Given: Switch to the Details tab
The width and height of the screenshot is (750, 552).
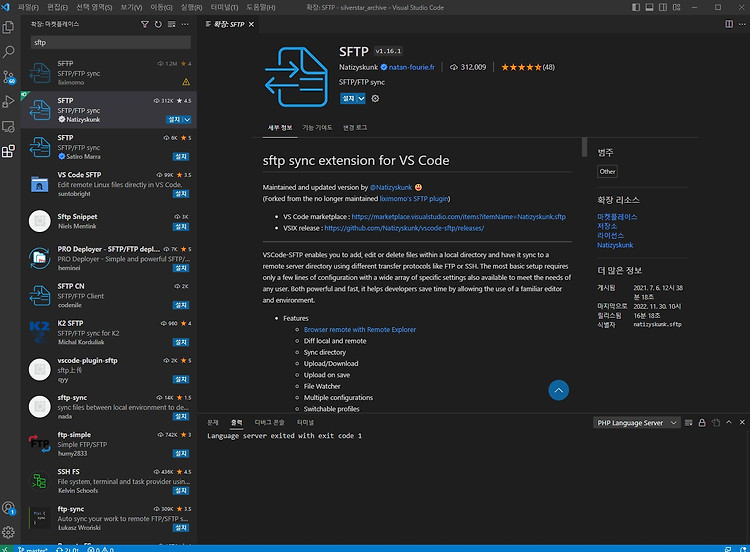Looking at the screenshot, I should pos(280,128).
